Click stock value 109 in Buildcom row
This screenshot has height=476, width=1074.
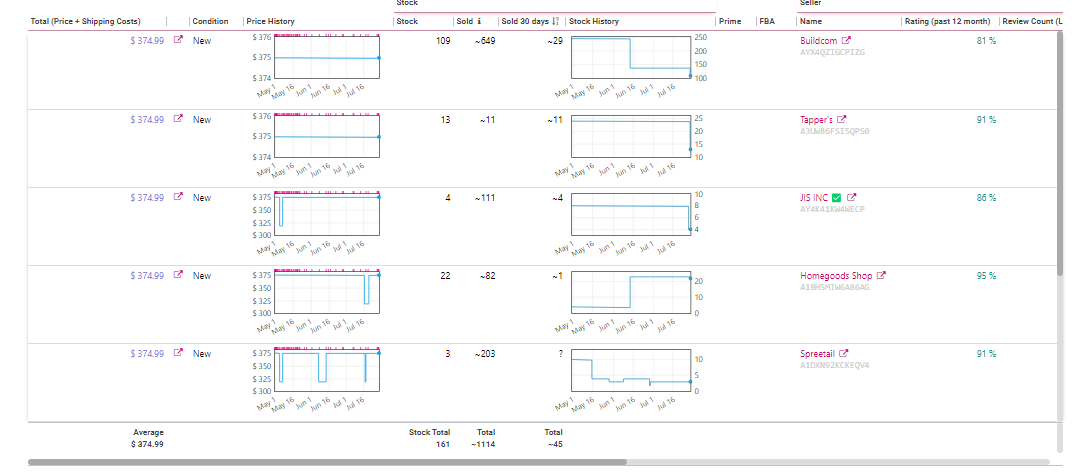(443, 40)
